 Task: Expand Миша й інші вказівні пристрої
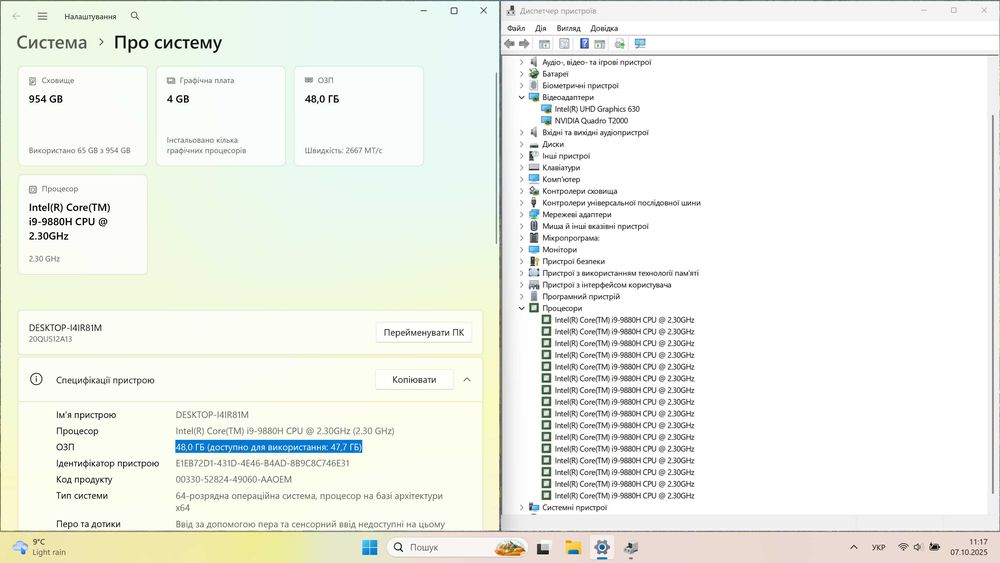click(522, 226)
